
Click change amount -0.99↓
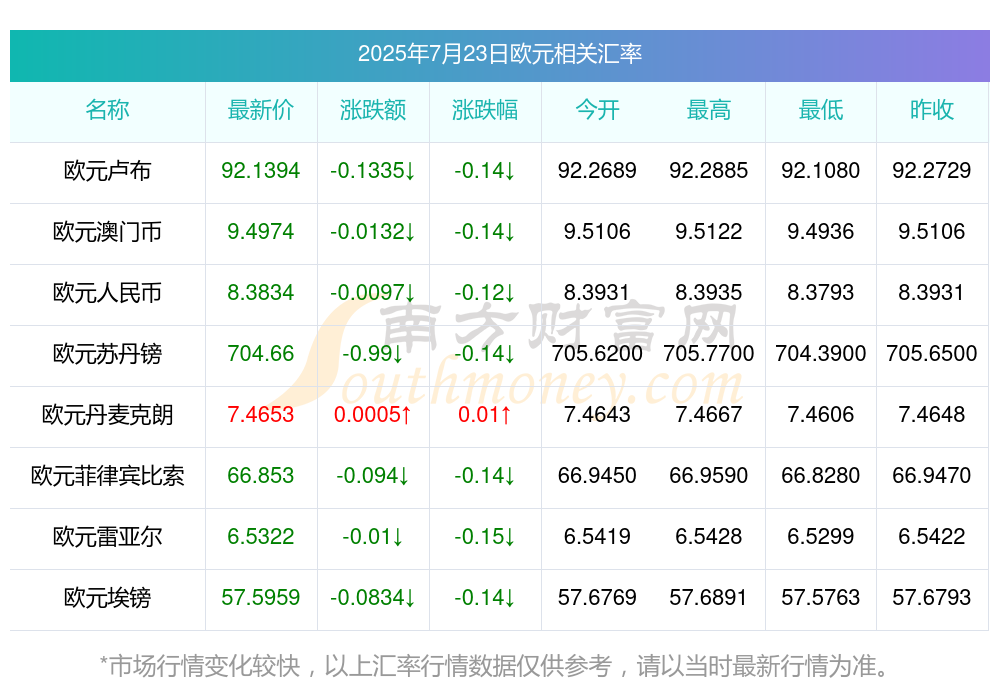(x=372, y=353)
